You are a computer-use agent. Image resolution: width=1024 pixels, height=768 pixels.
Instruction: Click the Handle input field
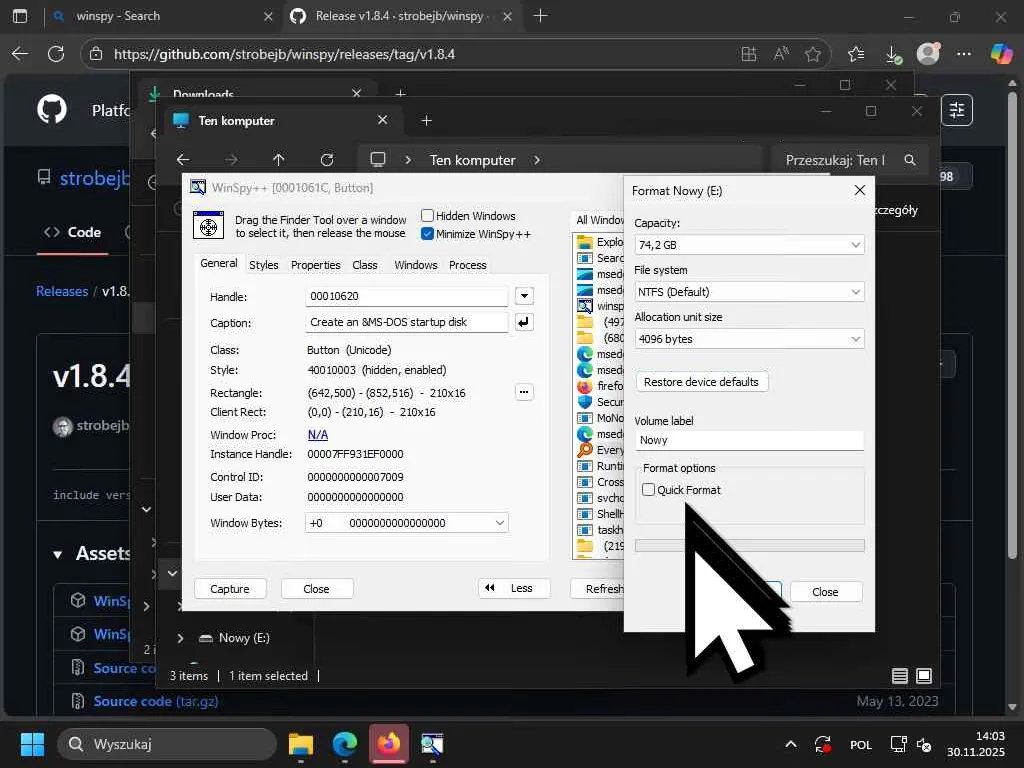[x=406, y=296]
